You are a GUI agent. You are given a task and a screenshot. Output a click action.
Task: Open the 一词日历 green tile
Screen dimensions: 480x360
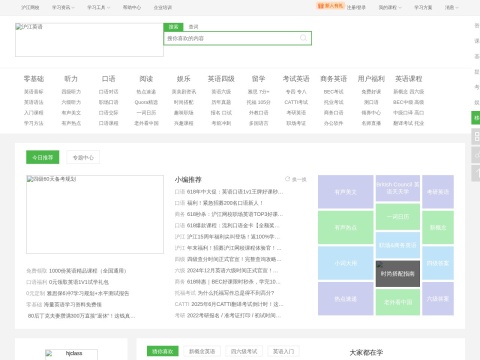tap(398, 217)
